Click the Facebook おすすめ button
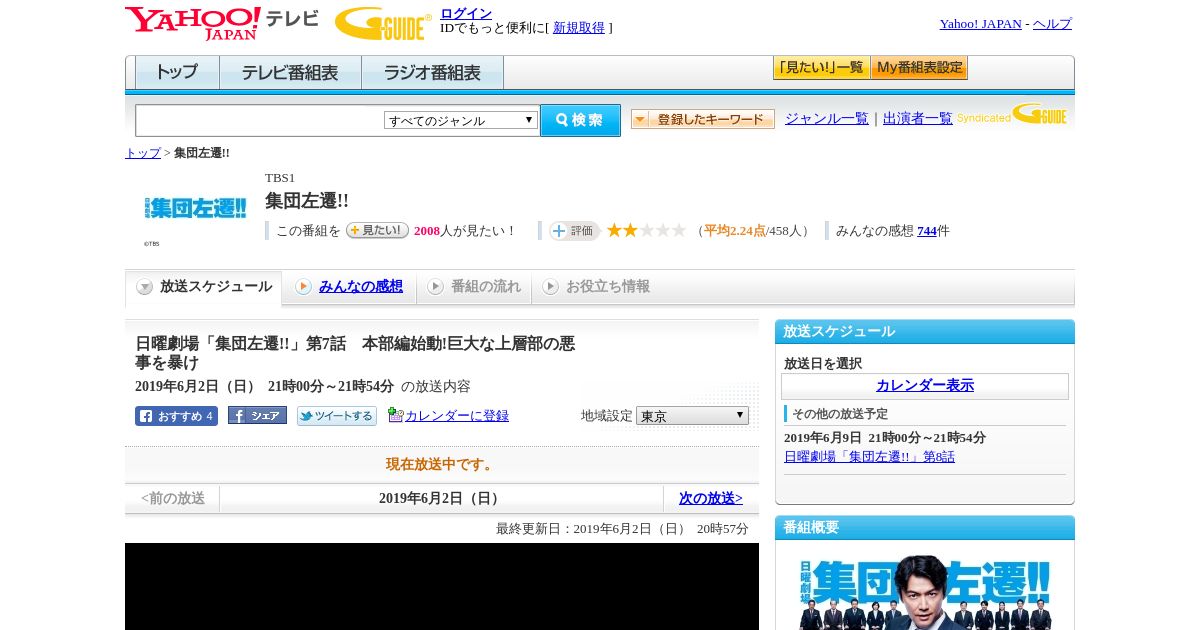This screenshot has width=1200, height=630. (176, 416)
